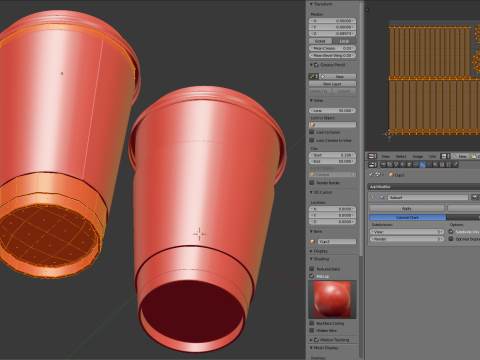Open the Select menu in UV editor

pos(401,156)
